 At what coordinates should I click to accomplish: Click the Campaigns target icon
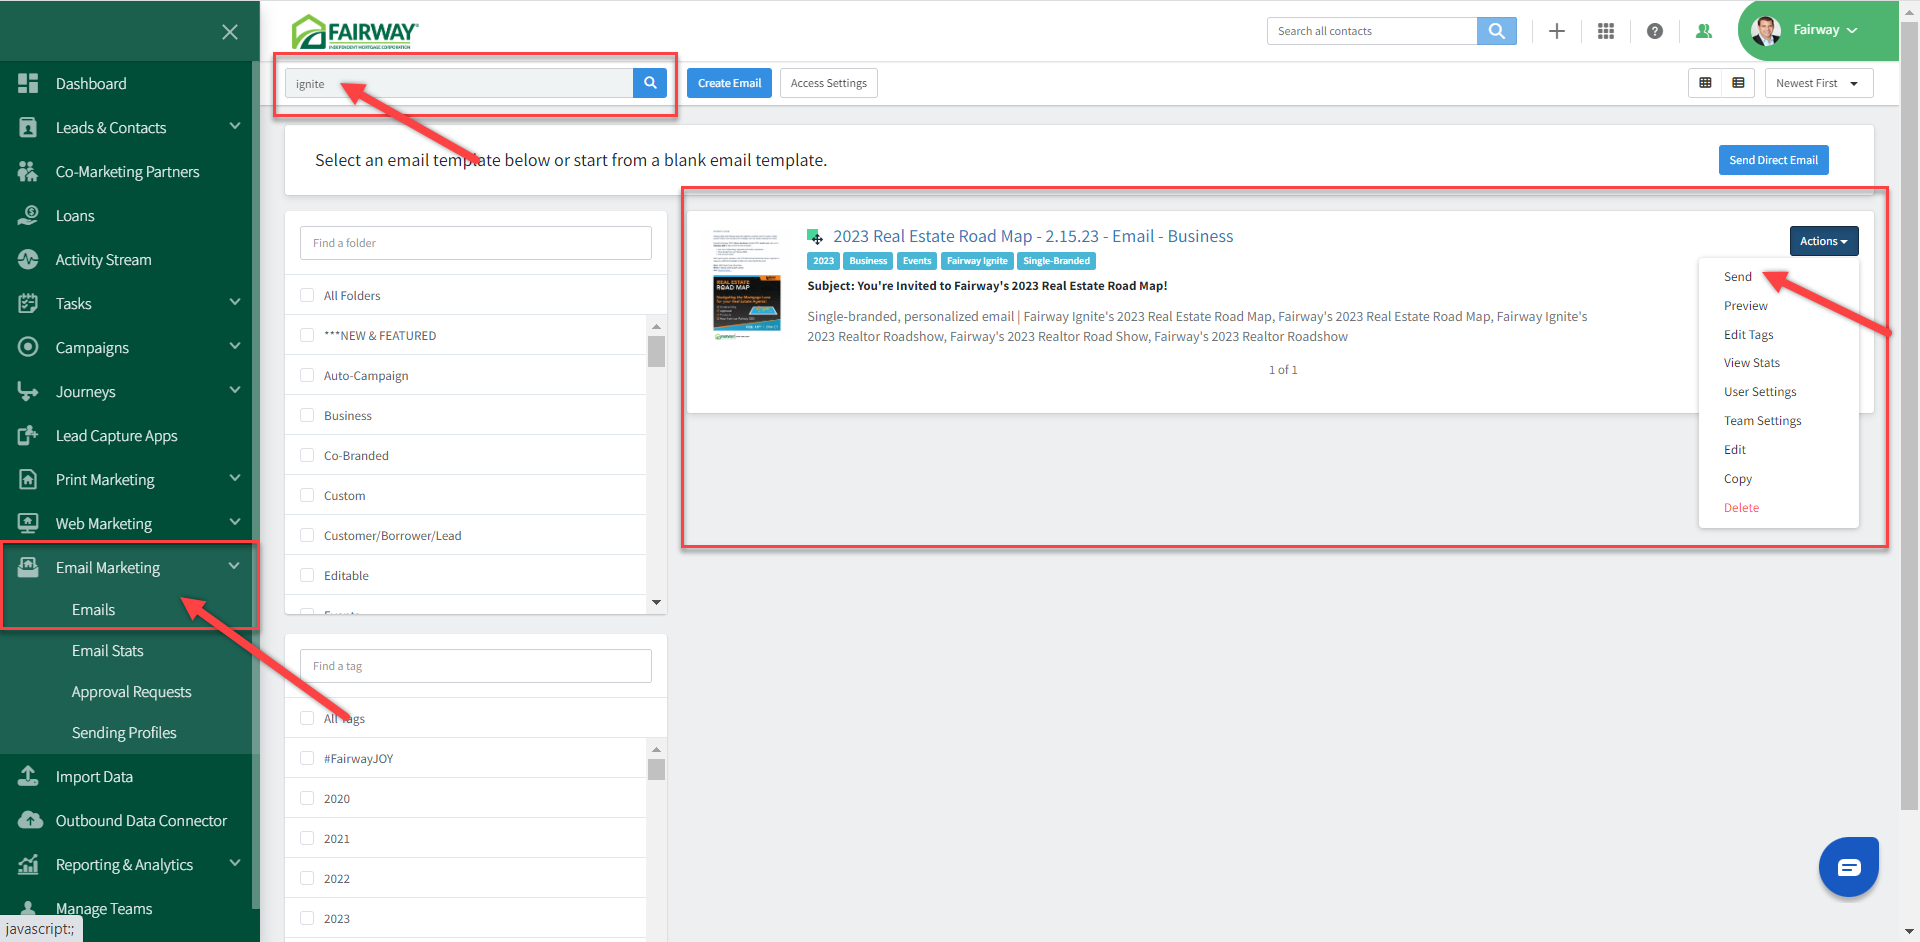(x=28, y=348)
